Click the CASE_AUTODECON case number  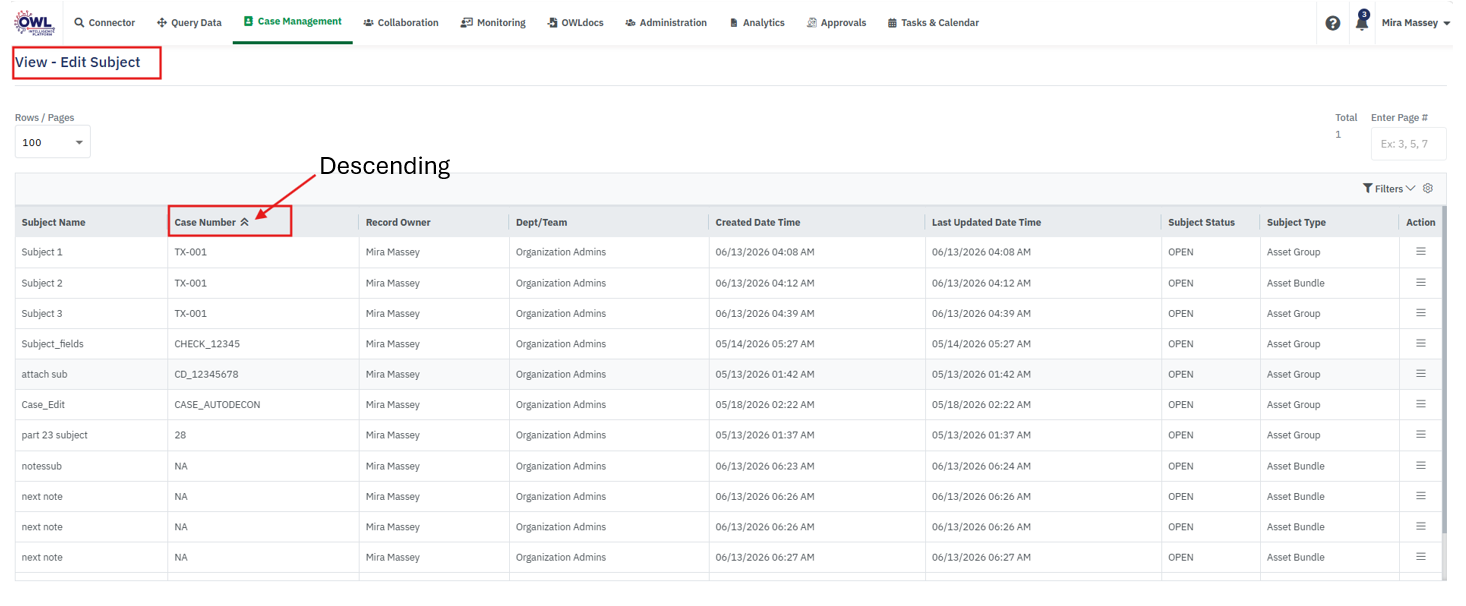pos(217,405)
